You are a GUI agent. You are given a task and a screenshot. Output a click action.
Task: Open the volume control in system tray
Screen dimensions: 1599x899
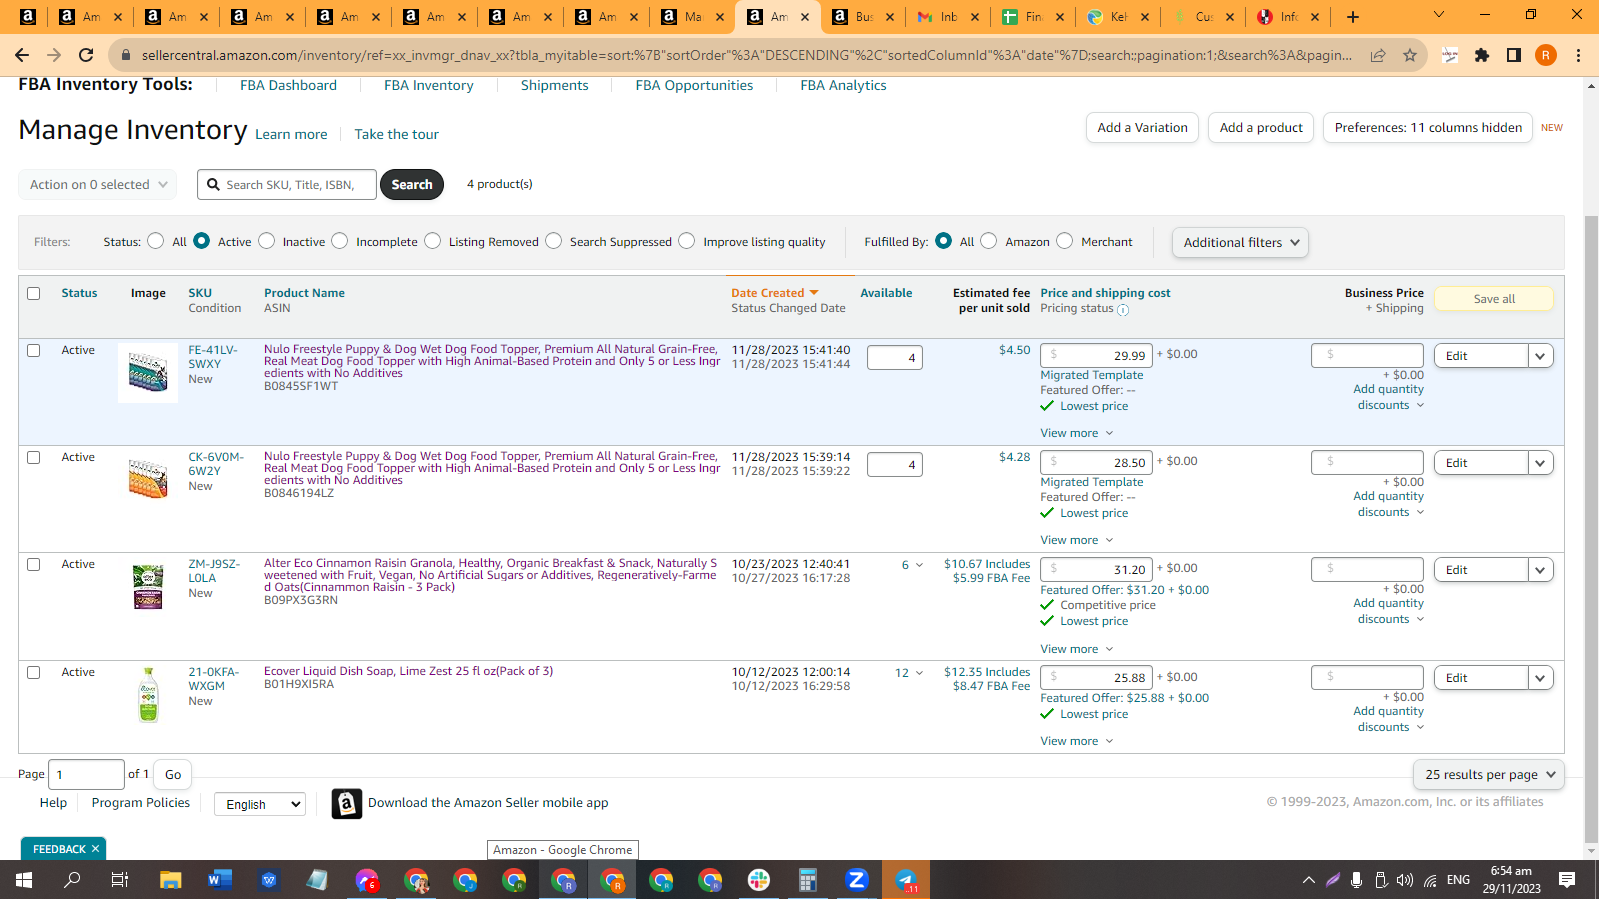(x=1405, y=880)
